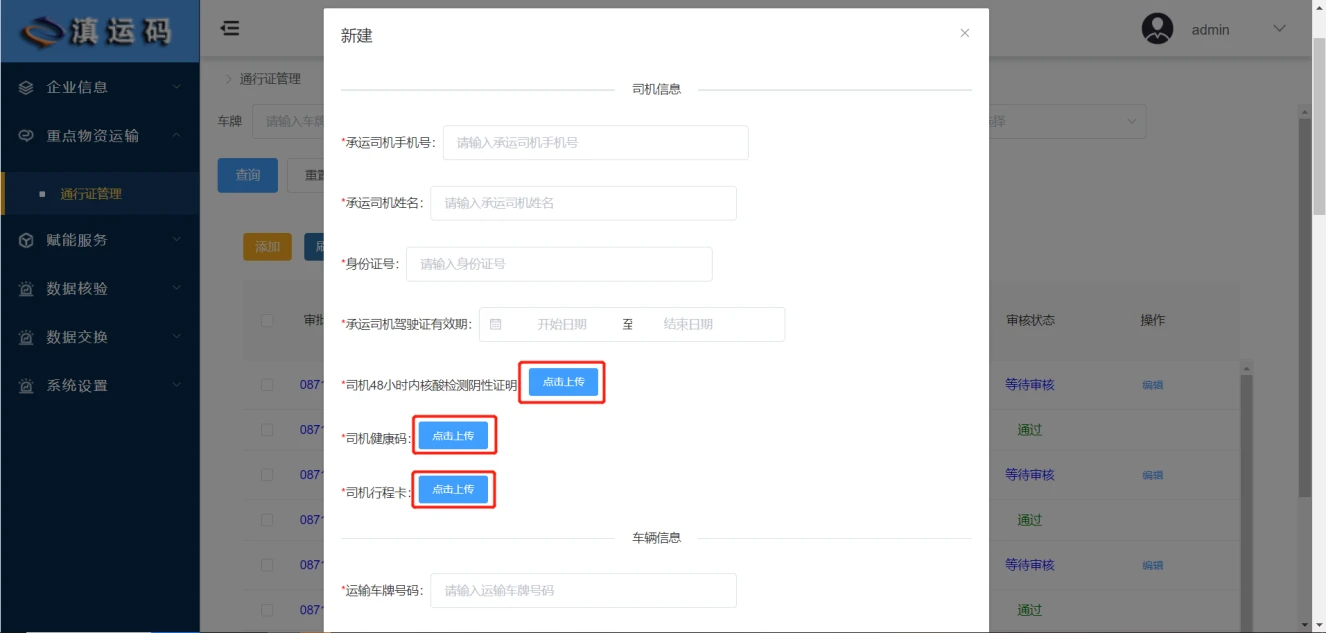Click the 赋能服务 cube icon
The height and width of the screenshot is (633, 1326).
[26, 241]
